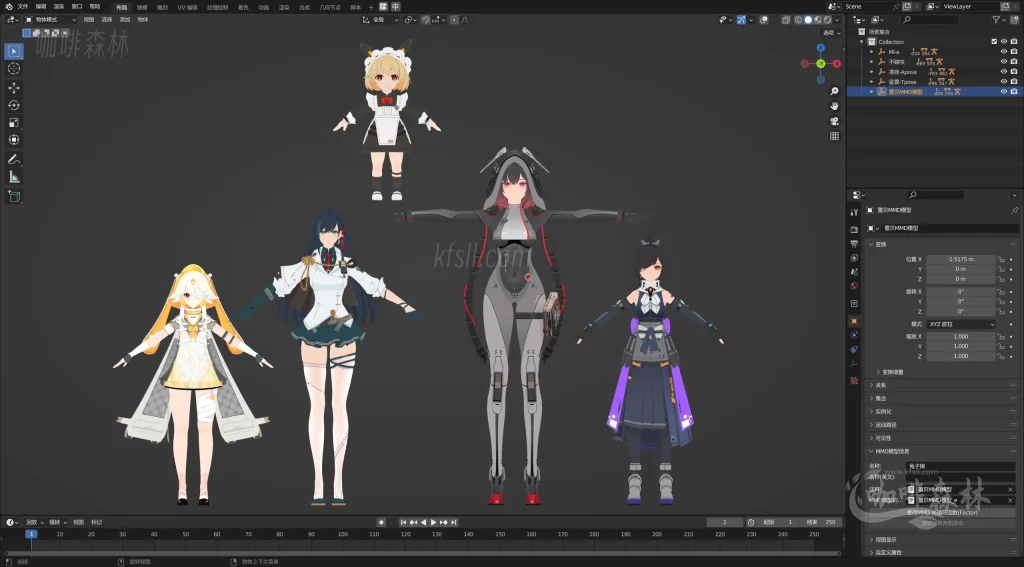Click 更改MMD IK循环因数(Factor) button
Image resolution: width=1024 pixels, height=567 pixels.
tap(942, 513)
